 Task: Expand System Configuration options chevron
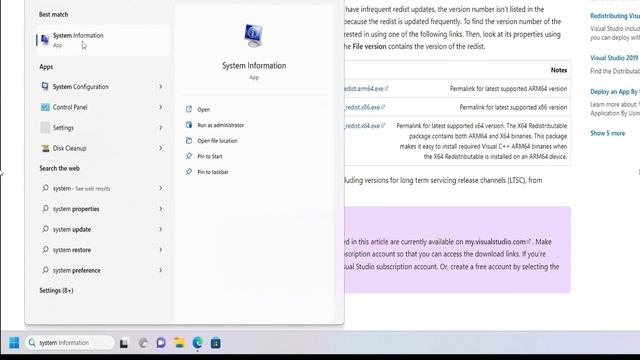tap(160, 87)
